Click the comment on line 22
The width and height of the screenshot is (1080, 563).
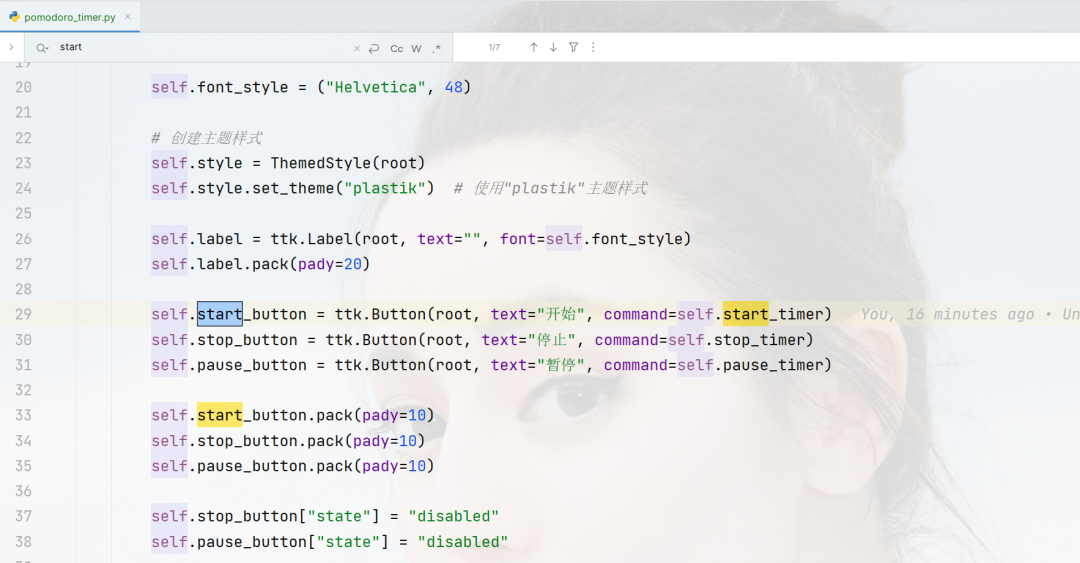click(207, 138)
